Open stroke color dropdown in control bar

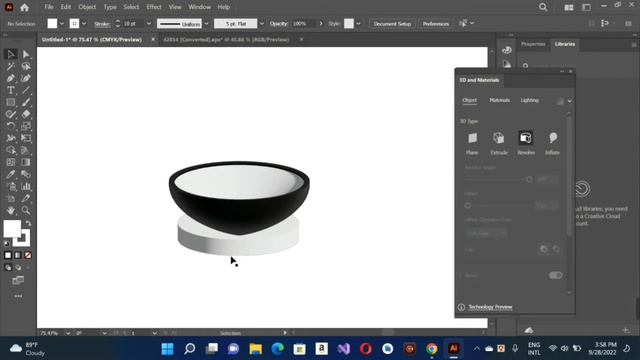84,24
